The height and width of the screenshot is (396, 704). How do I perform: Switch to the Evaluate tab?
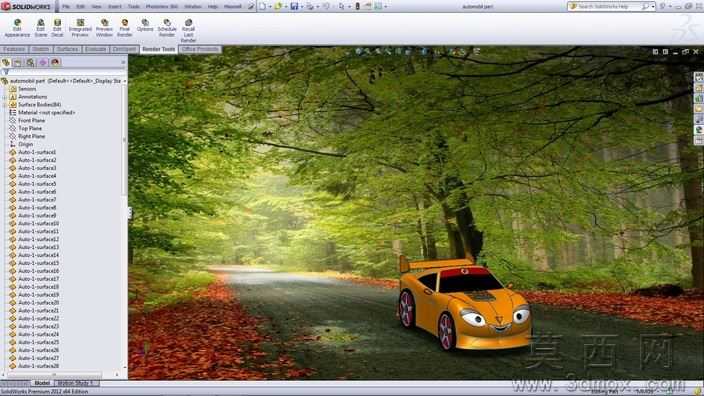pos(96,49)
